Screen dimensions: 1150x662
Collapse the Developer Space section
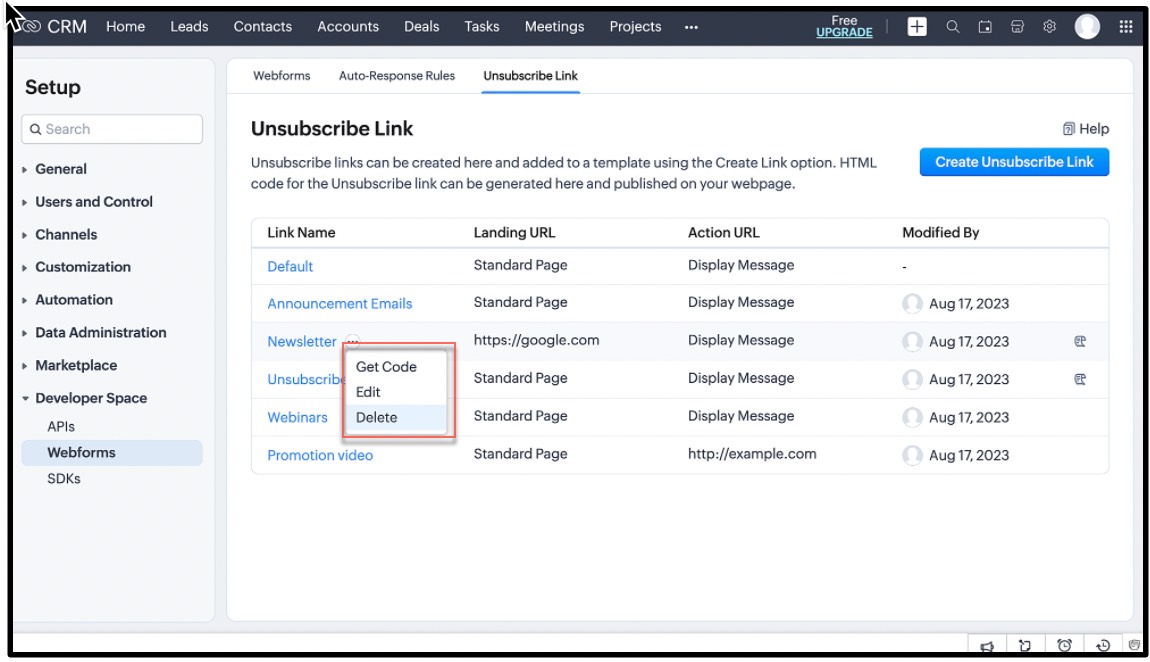coord(90,398)
